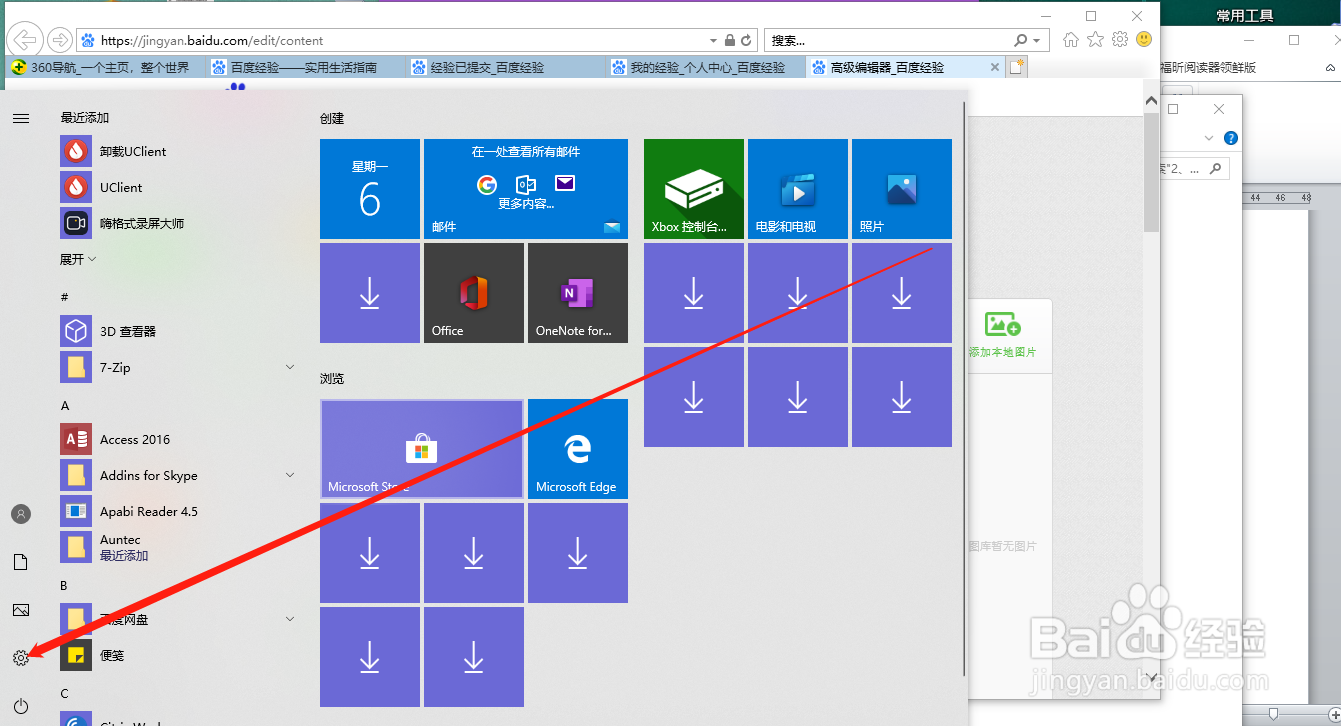Click the 浏览 tile group title
This screenshot has height=726, width=1341.
tap(332, 378)
